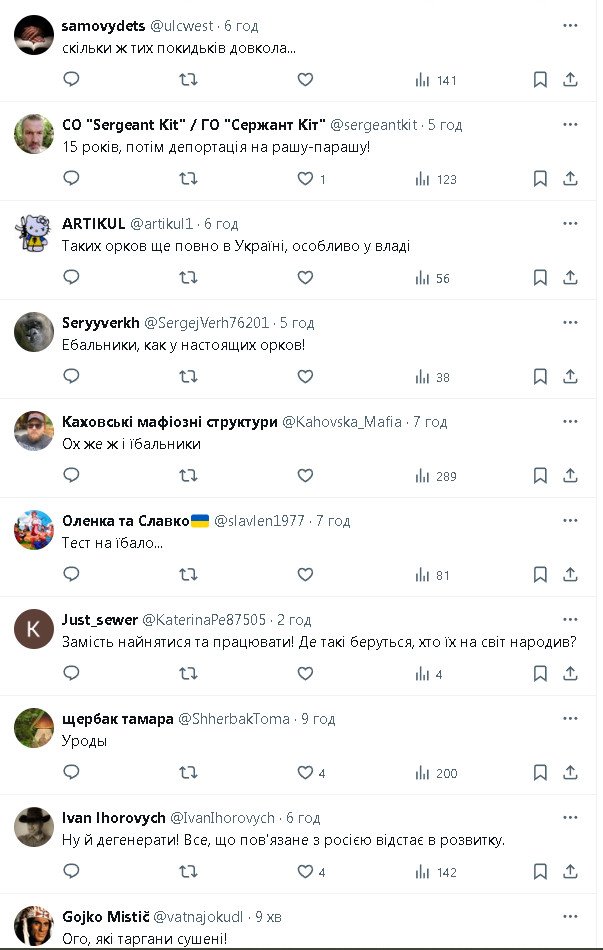This screenshot has width=603, height=950.
Task: Click Just_sewer's K avatar
Action: (33, 629)
